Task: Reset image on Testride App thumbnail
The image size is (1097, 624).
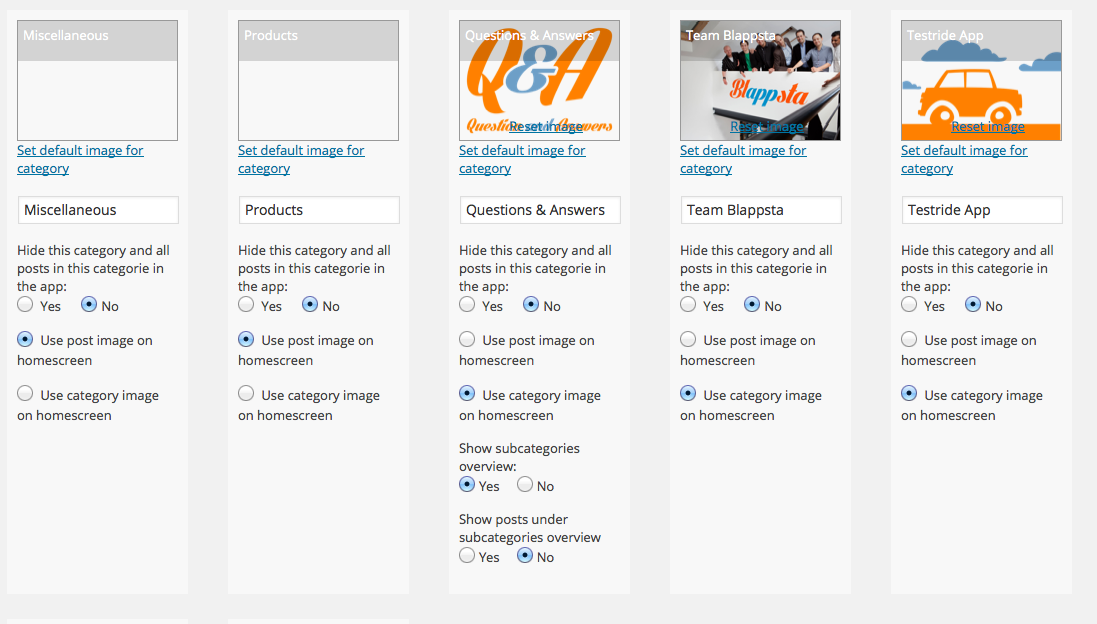Action: 988,127
